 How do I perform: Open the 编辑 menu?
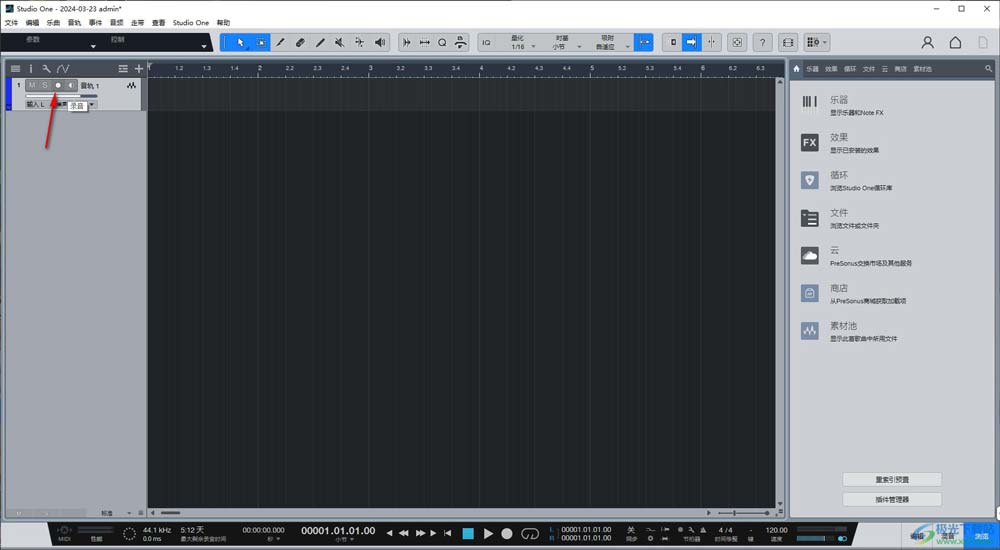(33, 22)
